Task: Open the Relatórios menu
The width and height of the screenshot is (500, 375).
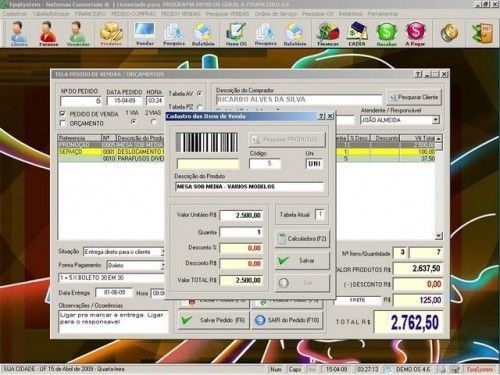Action: 350,14
